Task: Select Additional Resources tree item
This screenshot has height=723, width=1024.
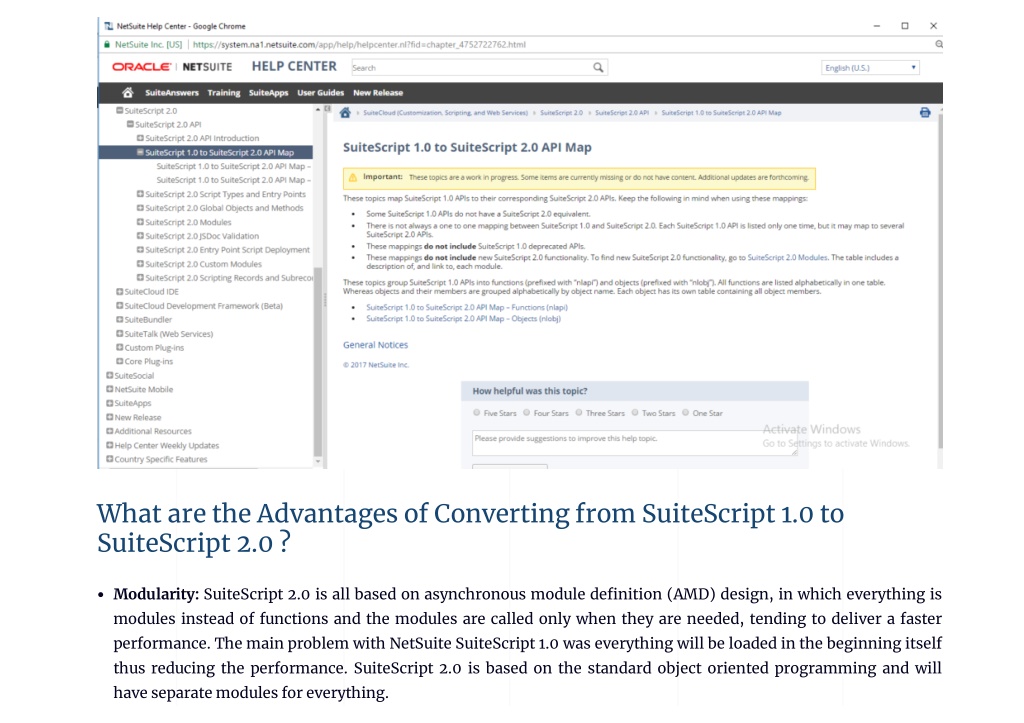Action: 153,431
